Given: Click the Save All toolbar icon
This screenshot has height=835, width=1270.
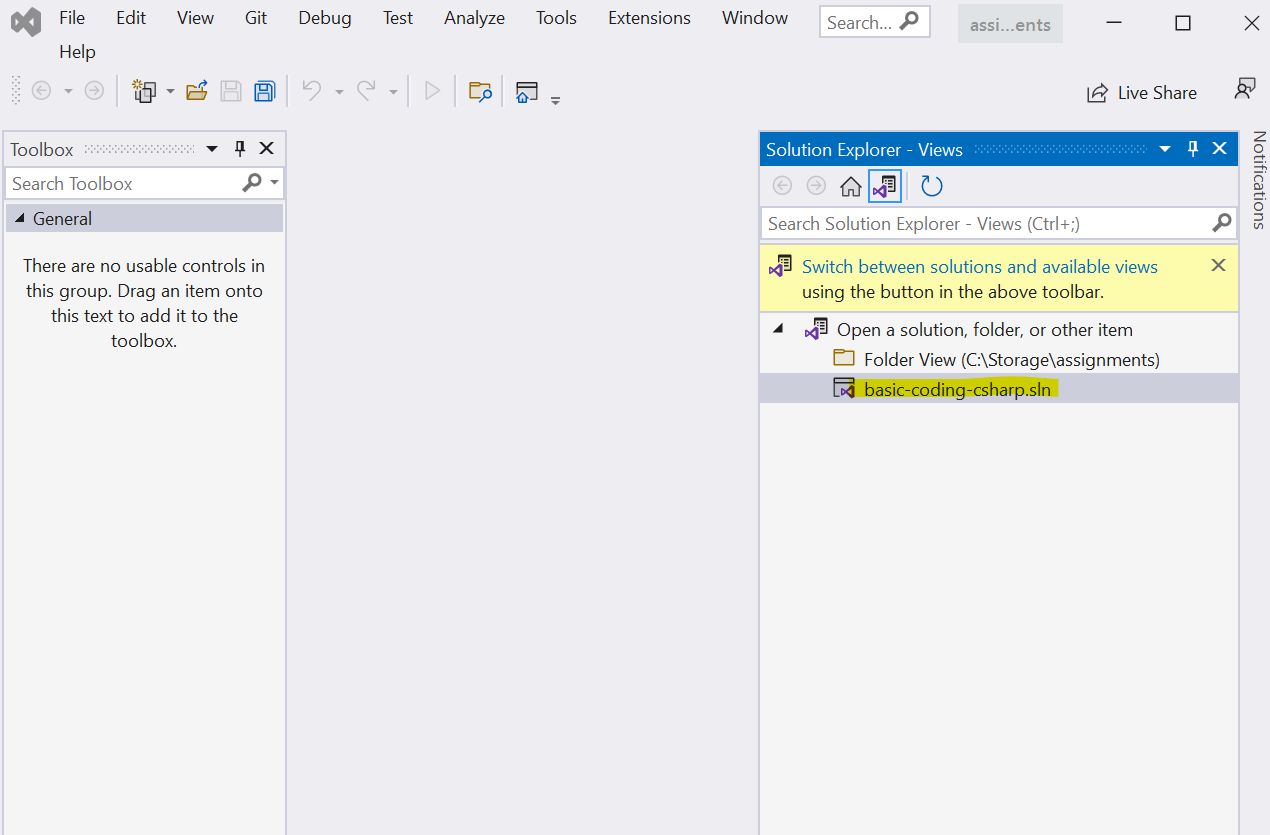Looking at the screenshot, I should click(x=264, y=92).
